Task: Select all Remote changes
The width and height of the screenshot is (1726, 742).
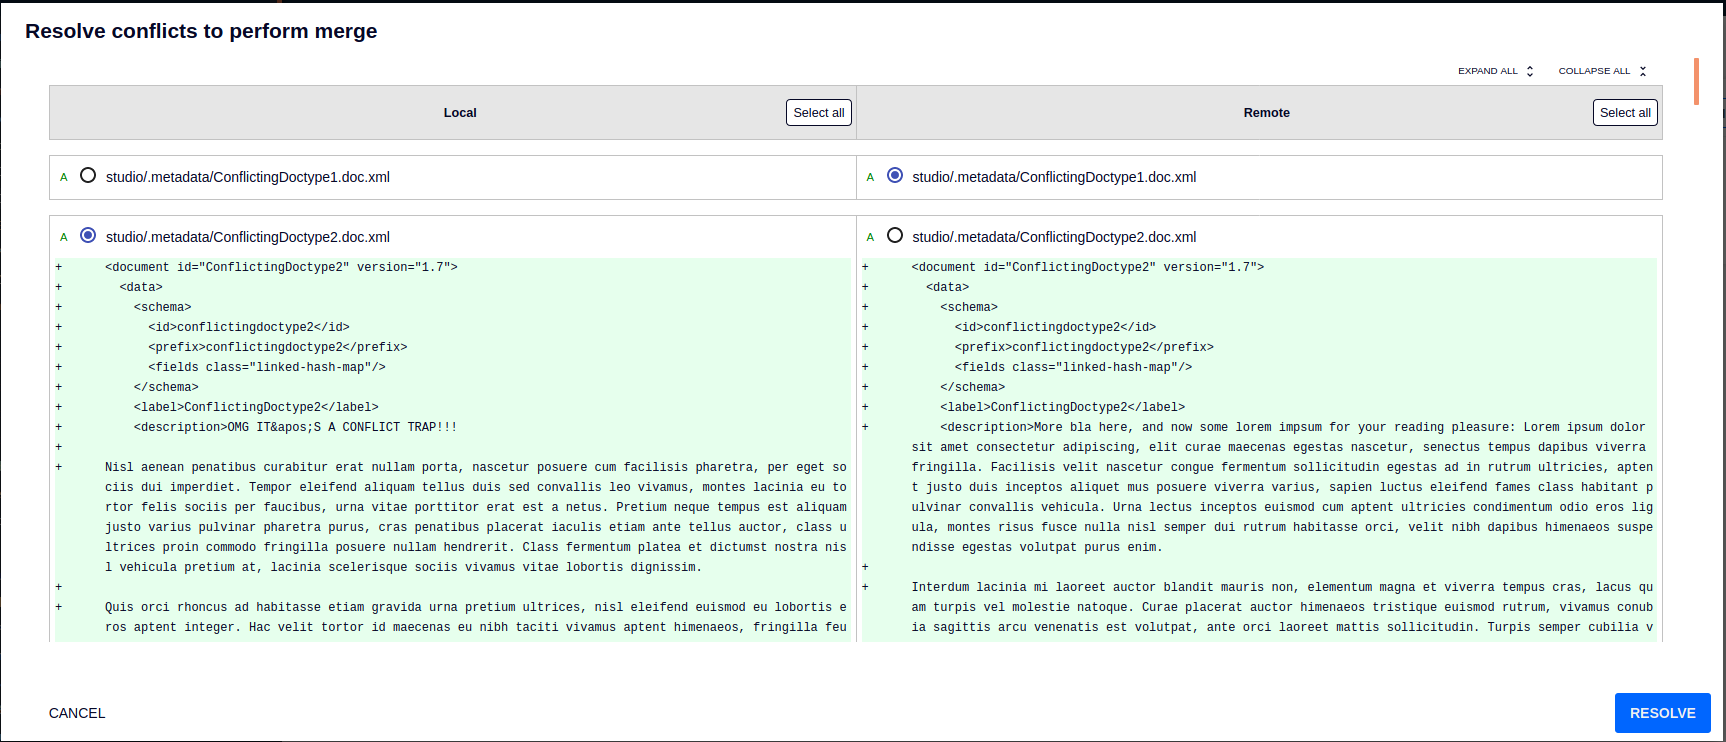Action: 1625,113
